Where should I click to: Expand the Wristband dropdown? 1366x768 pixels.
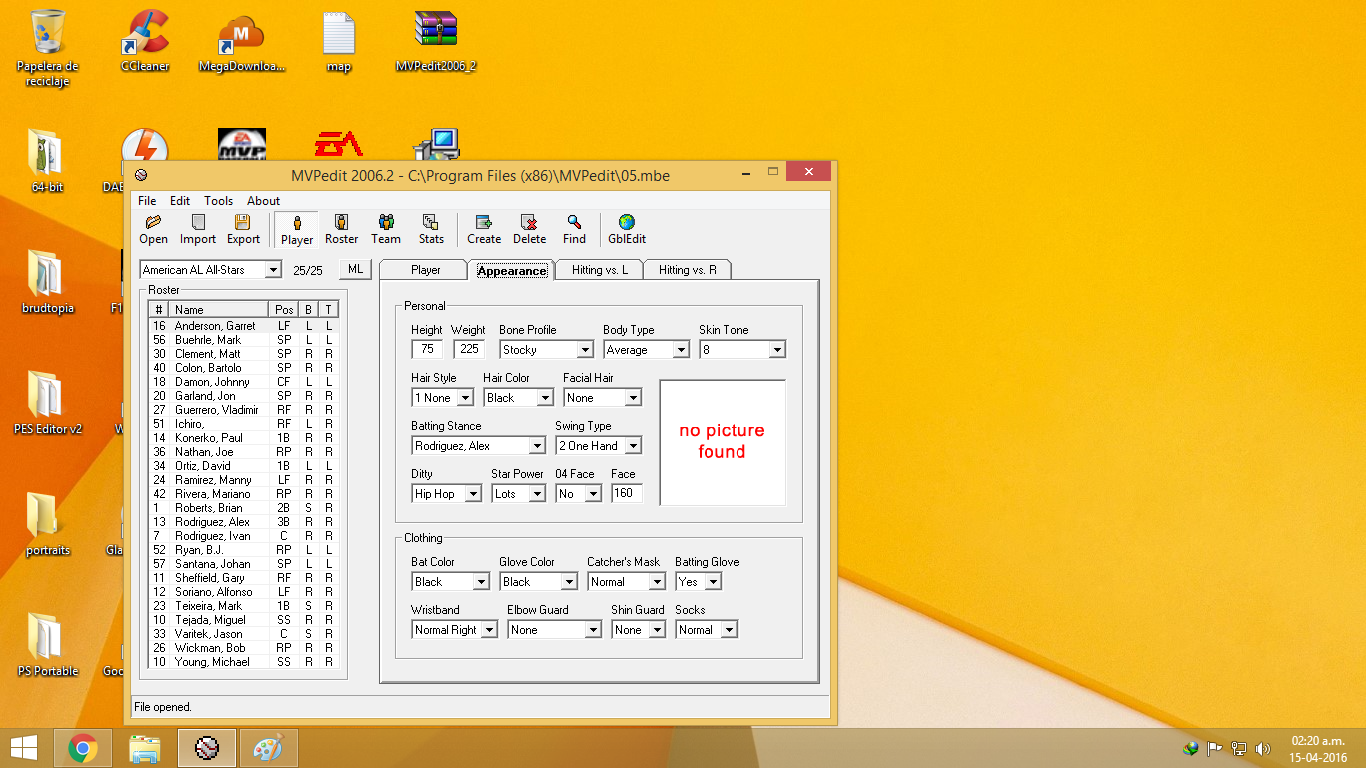pyautogui.click(x=489, y=630)
